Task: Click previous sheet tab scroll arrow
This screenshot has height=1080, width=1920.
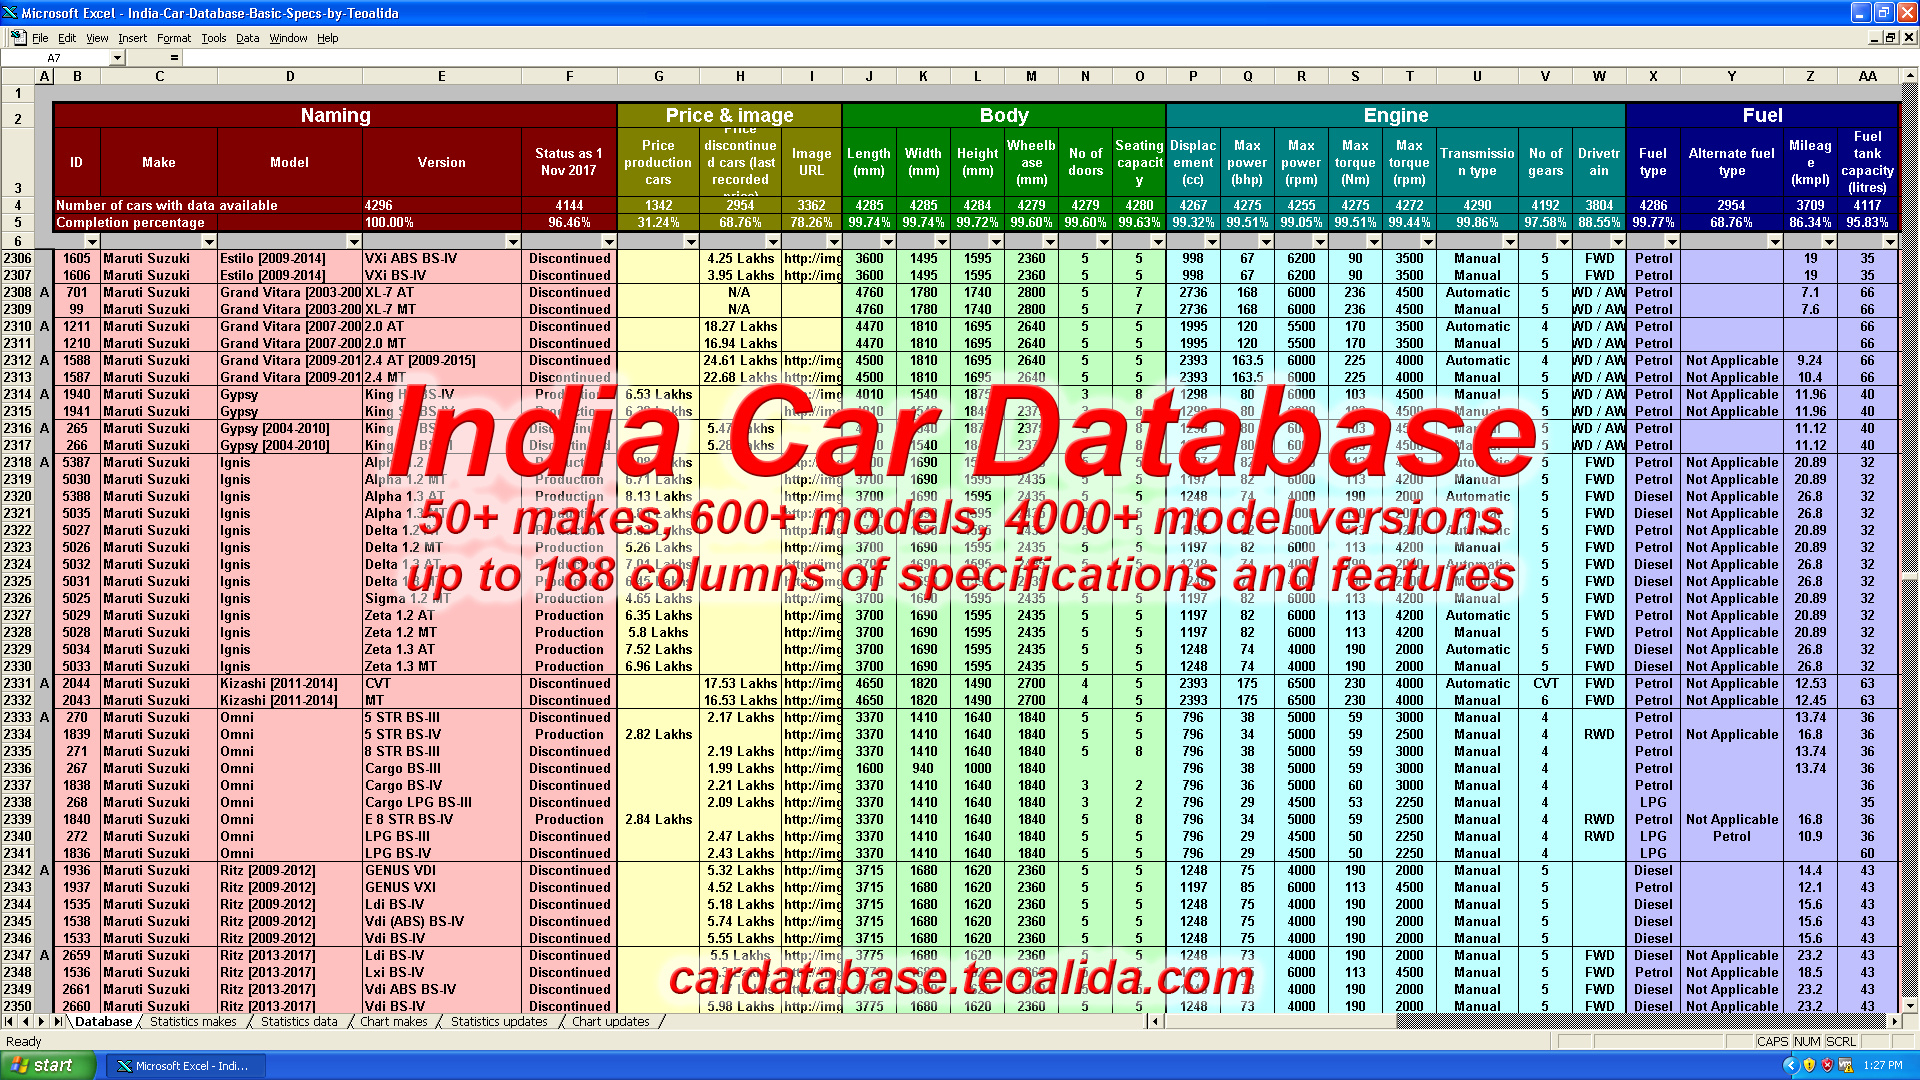Action: coord(25,1021)
